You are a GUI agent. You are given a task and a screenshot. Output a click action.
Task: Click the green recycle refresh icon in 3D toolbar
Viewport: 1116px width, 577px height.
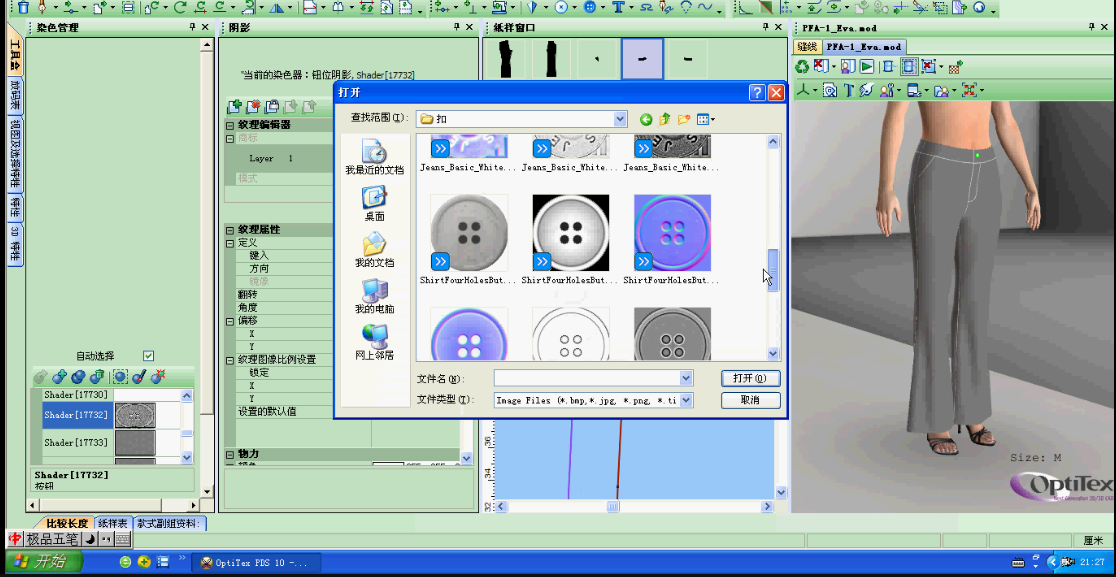(x=802, y=67)
